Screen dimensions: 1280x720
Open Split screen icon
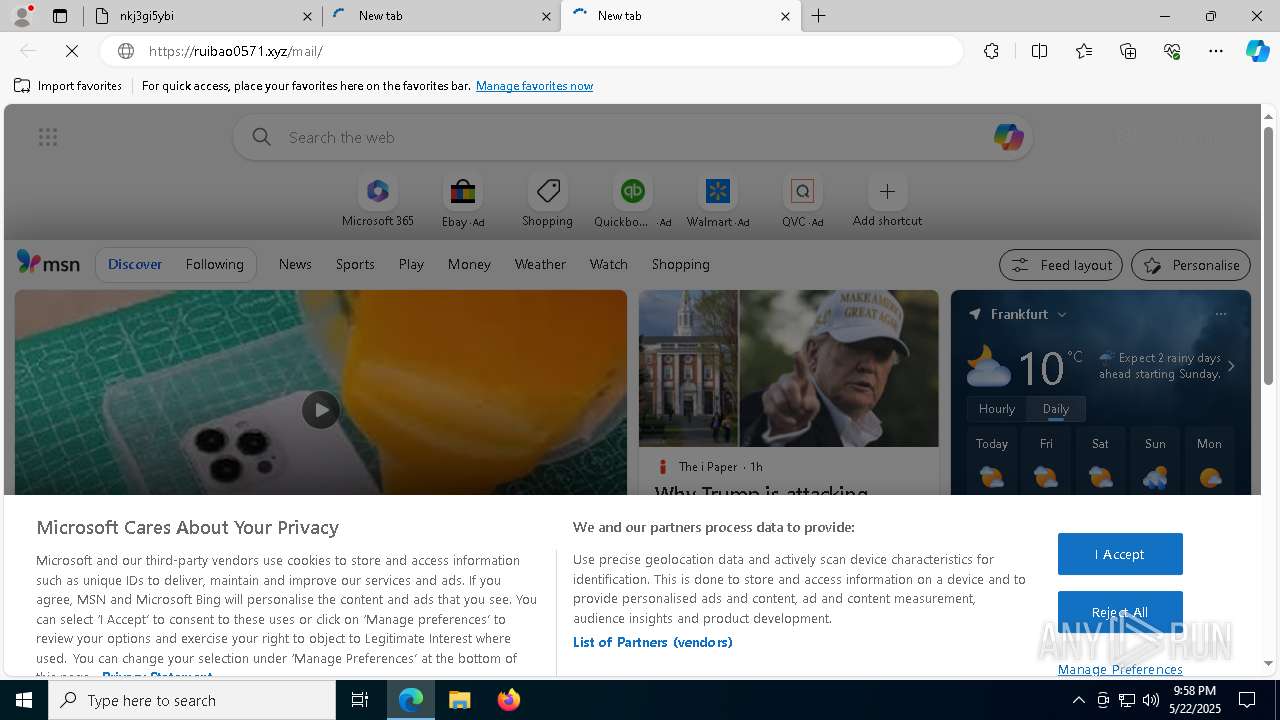point(1039,51)
